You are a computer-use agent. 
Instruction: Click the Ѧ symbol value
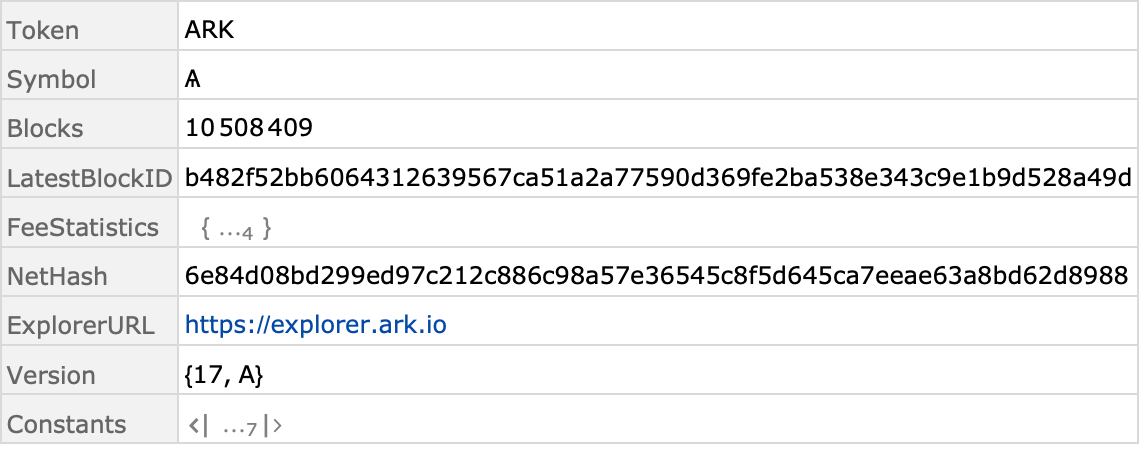click(x=193, y=79)
